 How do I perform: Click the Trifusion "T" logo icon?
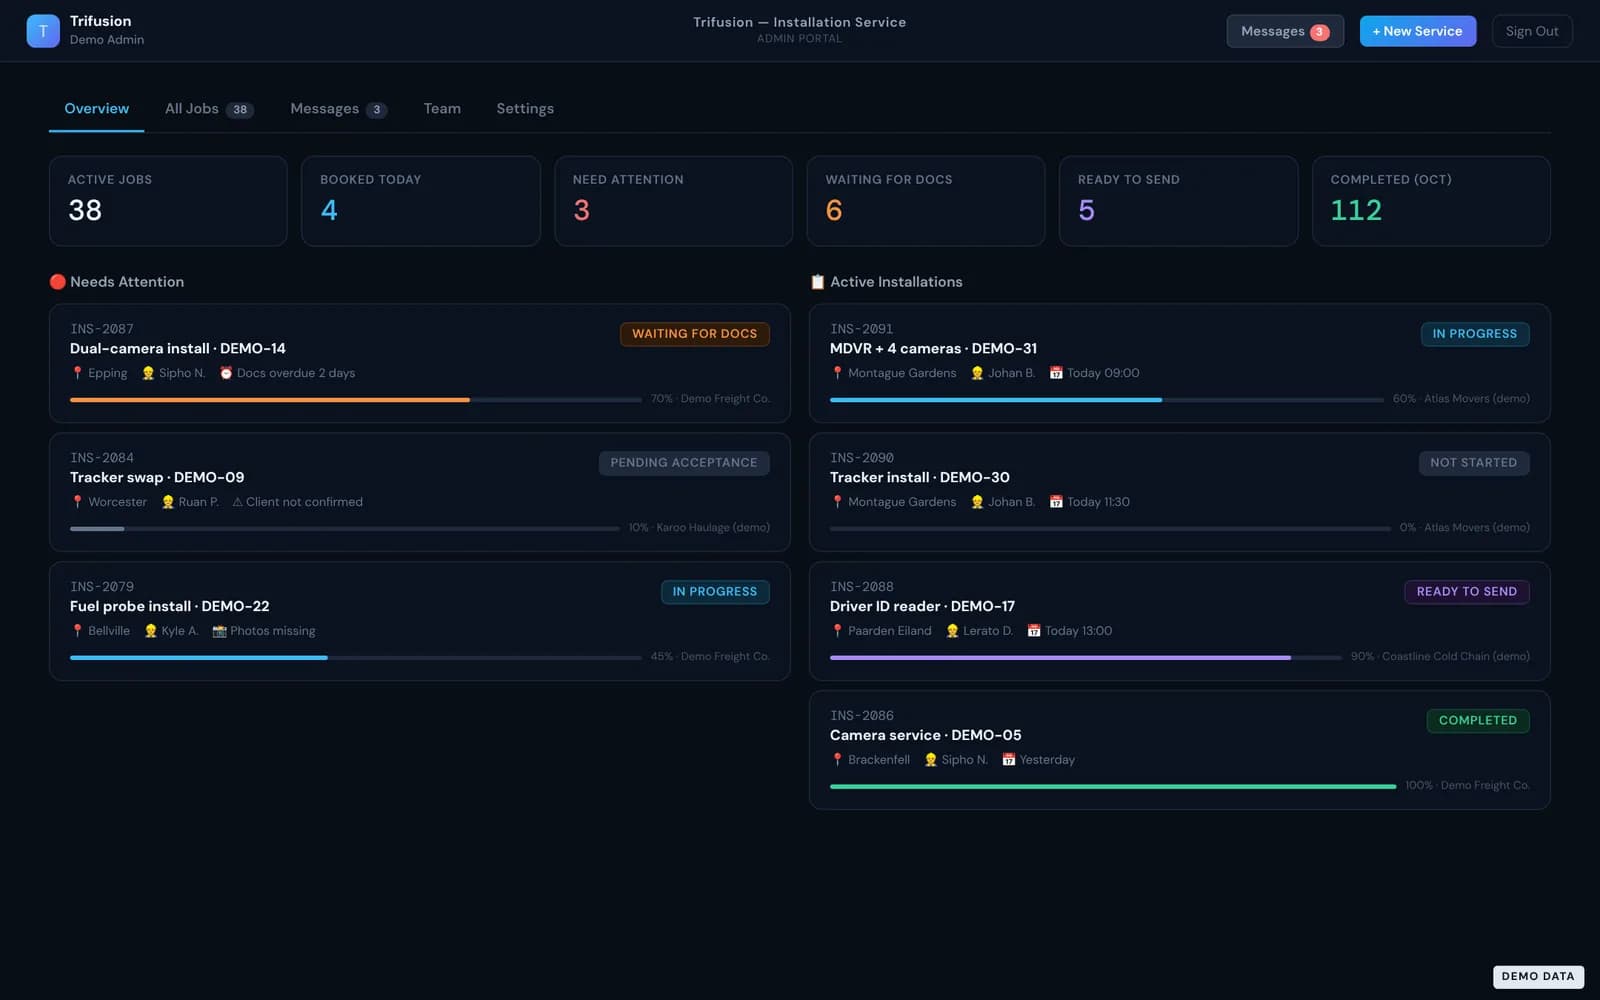click(43, 31)
